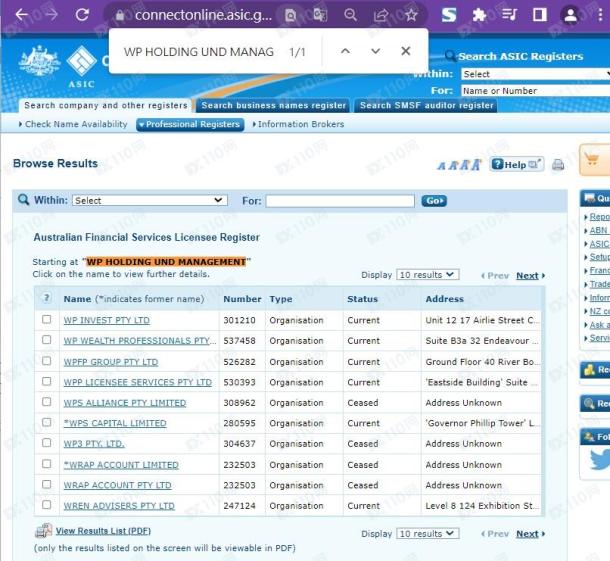Screen dimensions: 610x561
Task: Open Browse Results Within Select dropdown
Action: click(x=150, y=200)
